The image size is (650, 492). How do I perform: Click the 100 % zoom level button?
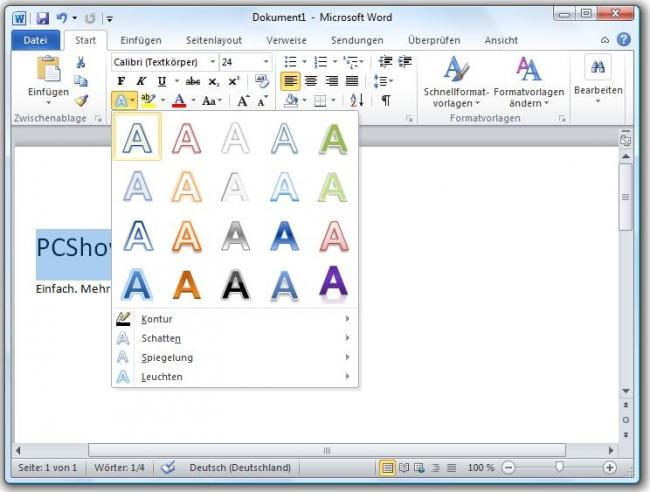481,468
